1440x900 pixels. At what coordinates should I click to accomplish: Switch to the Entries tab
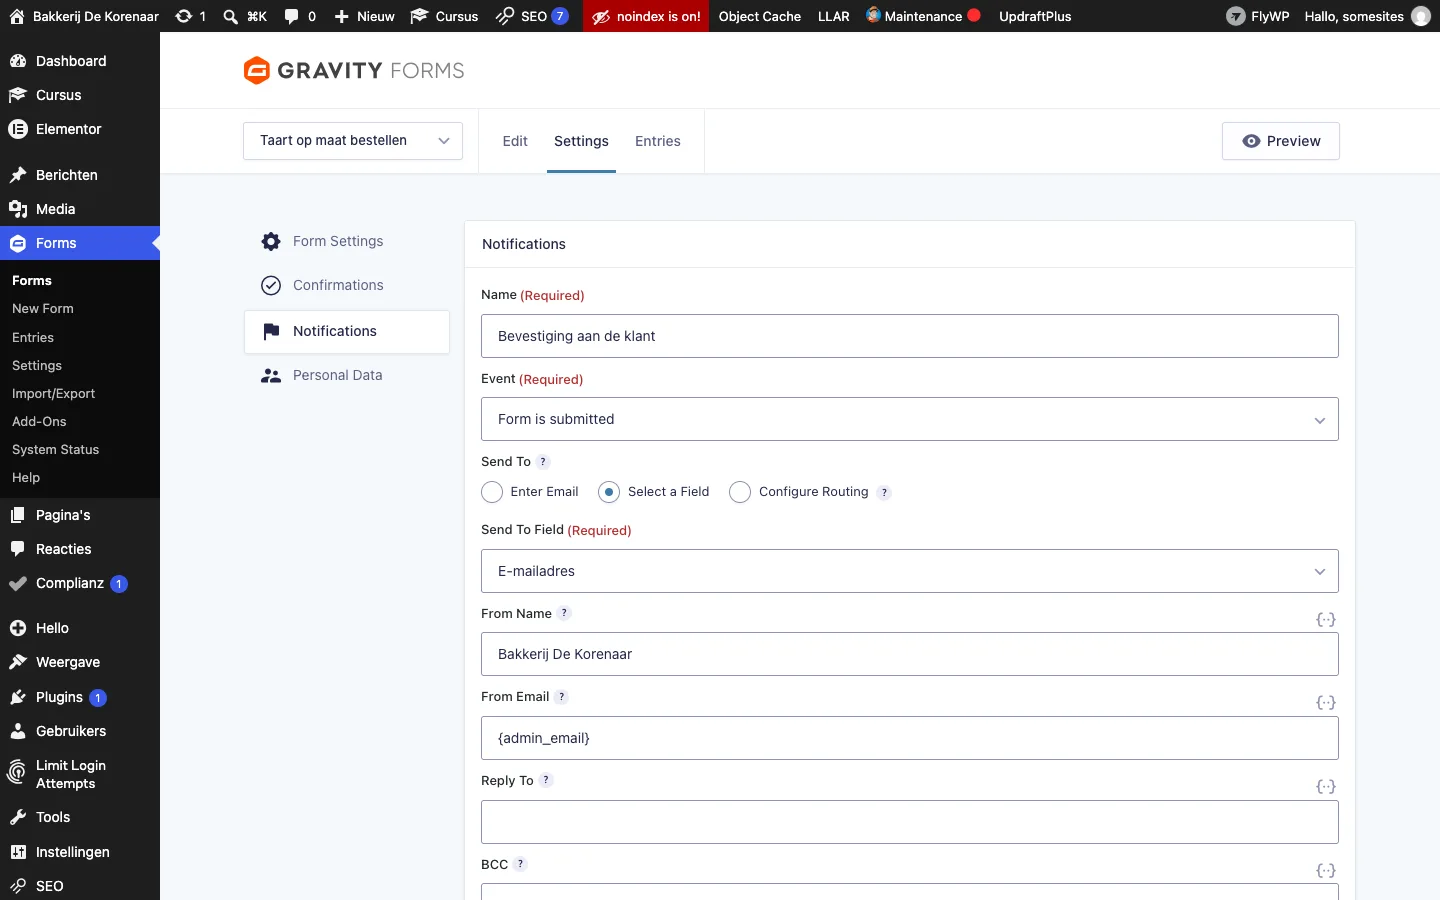(x=658, y=141)
